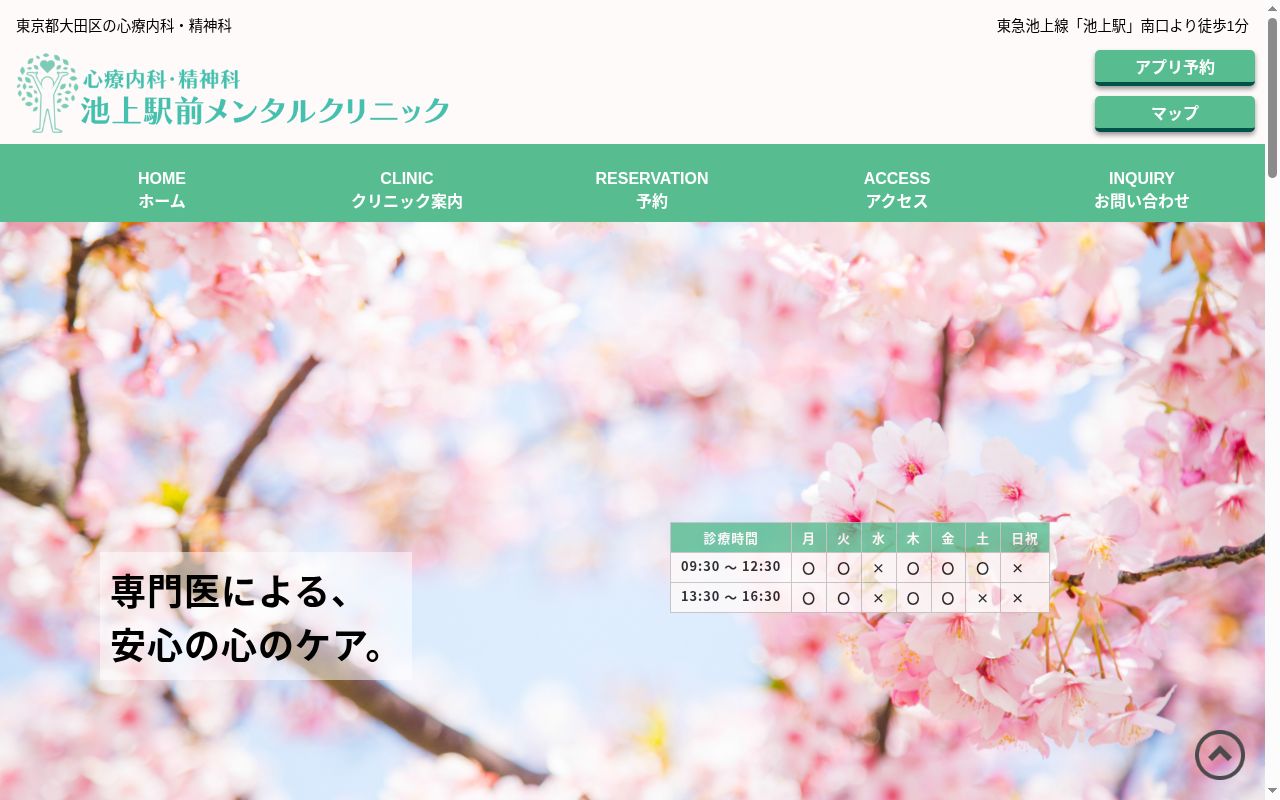Click the 専門医による、 headline line
1280x800 pixels.
click(231, 591)
